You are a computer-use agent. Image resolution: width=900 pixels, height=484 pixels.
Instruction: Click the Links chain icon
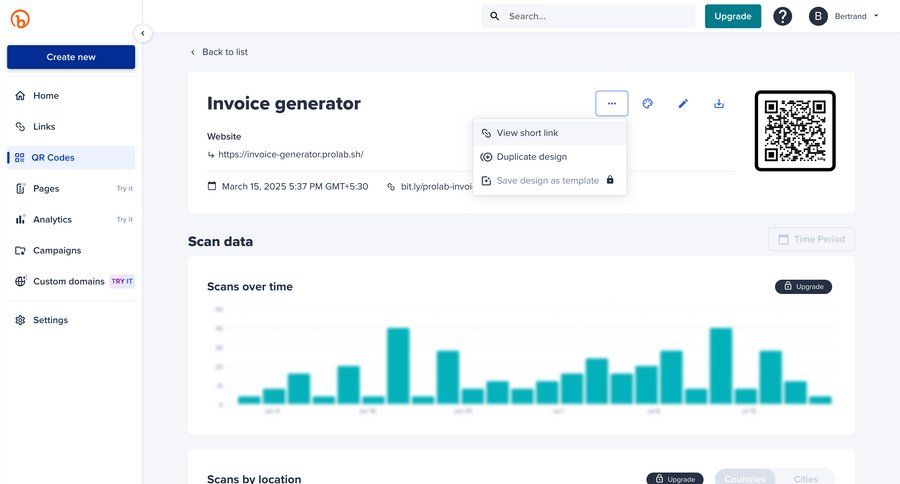[20, 126]
